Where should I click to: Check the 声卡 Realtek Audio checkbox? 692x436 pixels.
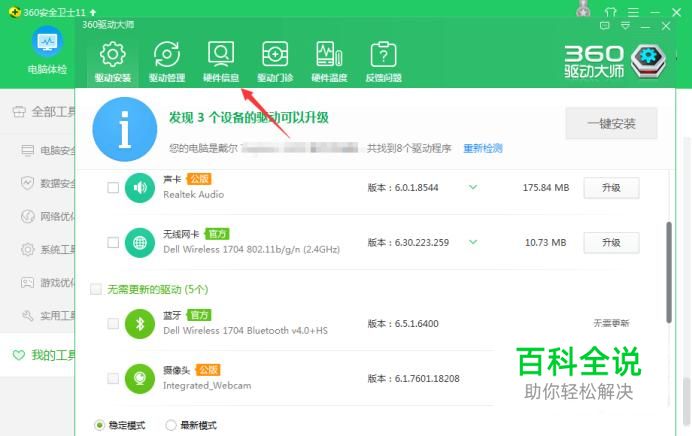click(113, 188)
